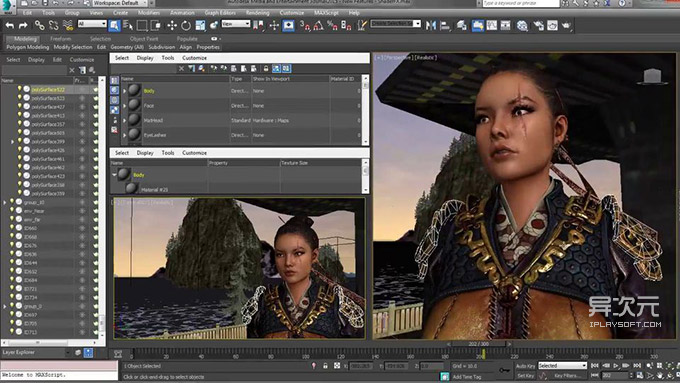
Task: Toggle Percent Snap on main toolbar
Action: (333, 26)
